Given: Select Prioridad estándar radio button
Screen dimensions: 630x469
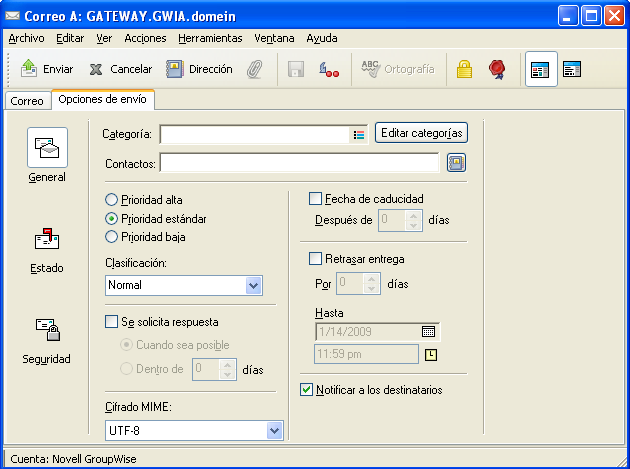Looking at the screenshot, I should (111, 219).
